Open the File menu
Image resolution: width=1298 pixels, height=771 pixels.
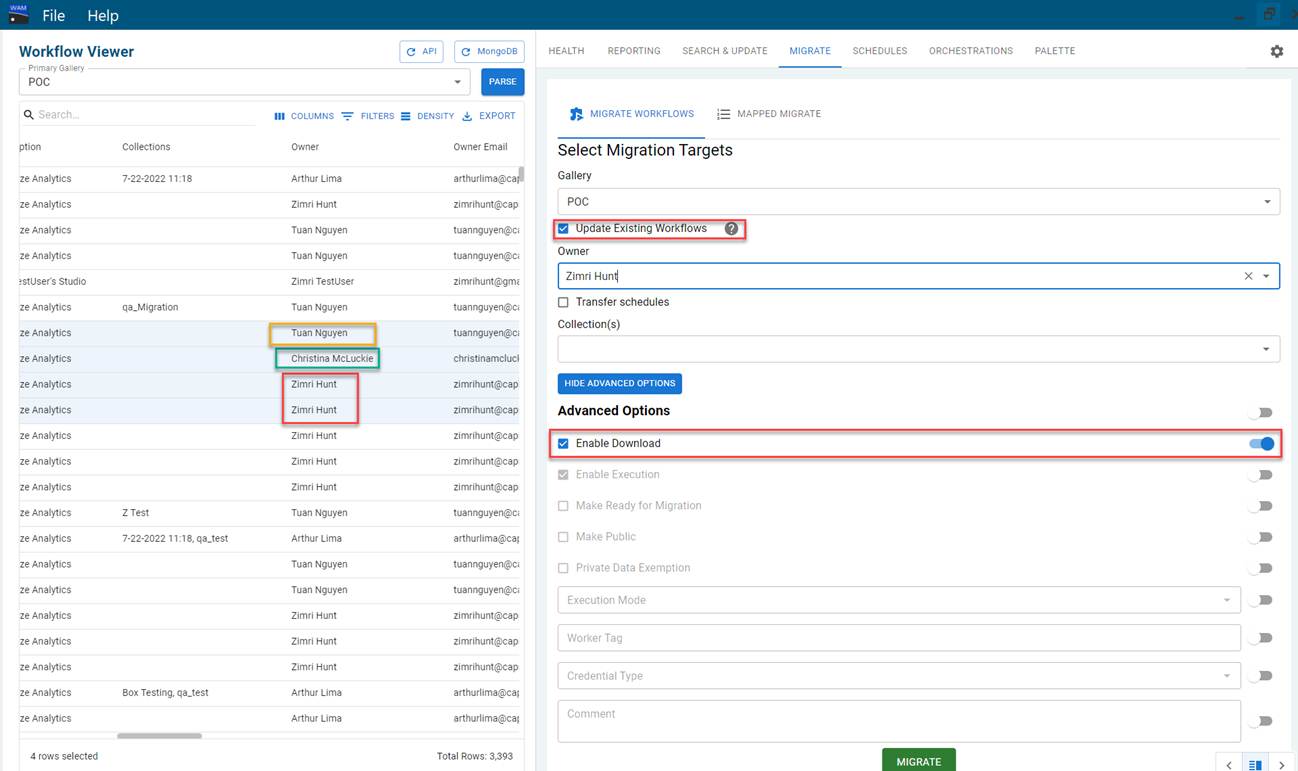coord(53,15)
